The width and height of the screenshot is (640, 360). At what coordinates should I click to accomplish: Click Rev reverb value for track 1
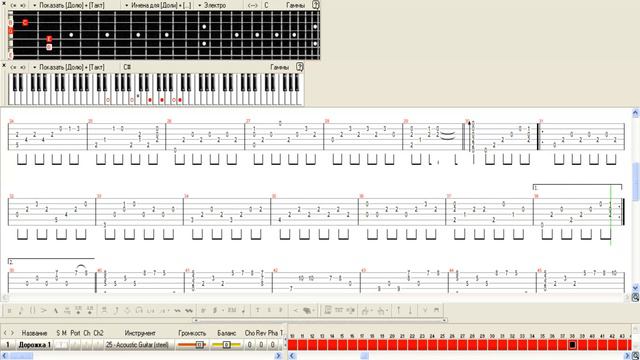coord(261,345)
